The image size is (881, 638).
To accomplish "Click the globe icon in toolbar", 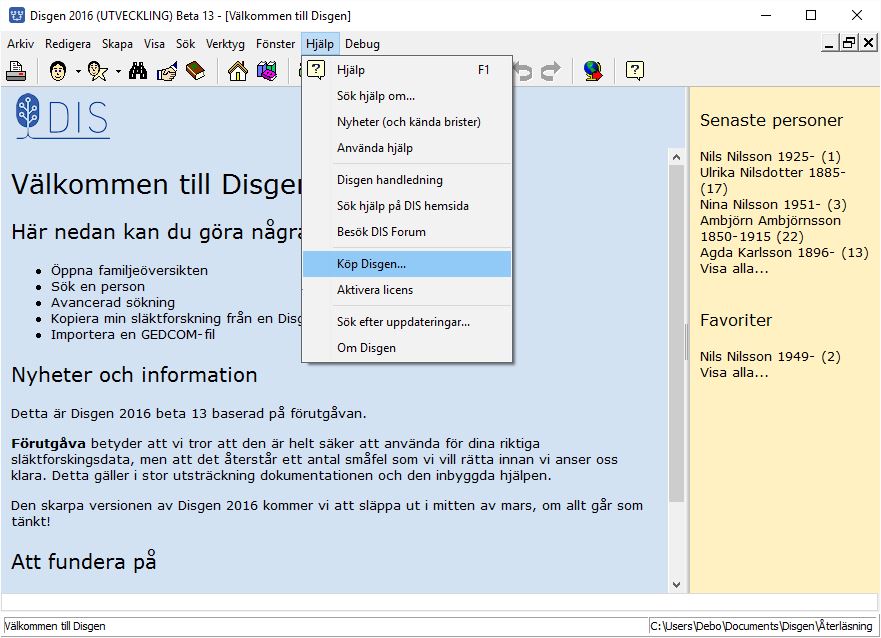I will [x=593, y=71].
